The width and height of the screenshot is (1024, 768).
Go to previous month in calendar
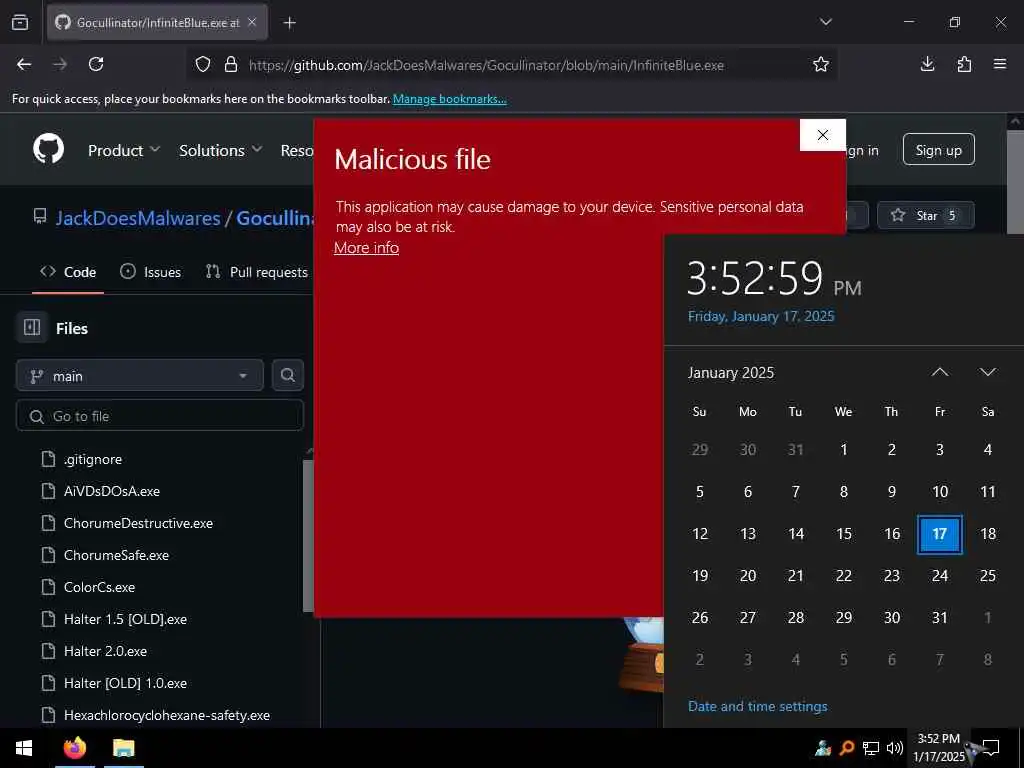click(940, 372)
